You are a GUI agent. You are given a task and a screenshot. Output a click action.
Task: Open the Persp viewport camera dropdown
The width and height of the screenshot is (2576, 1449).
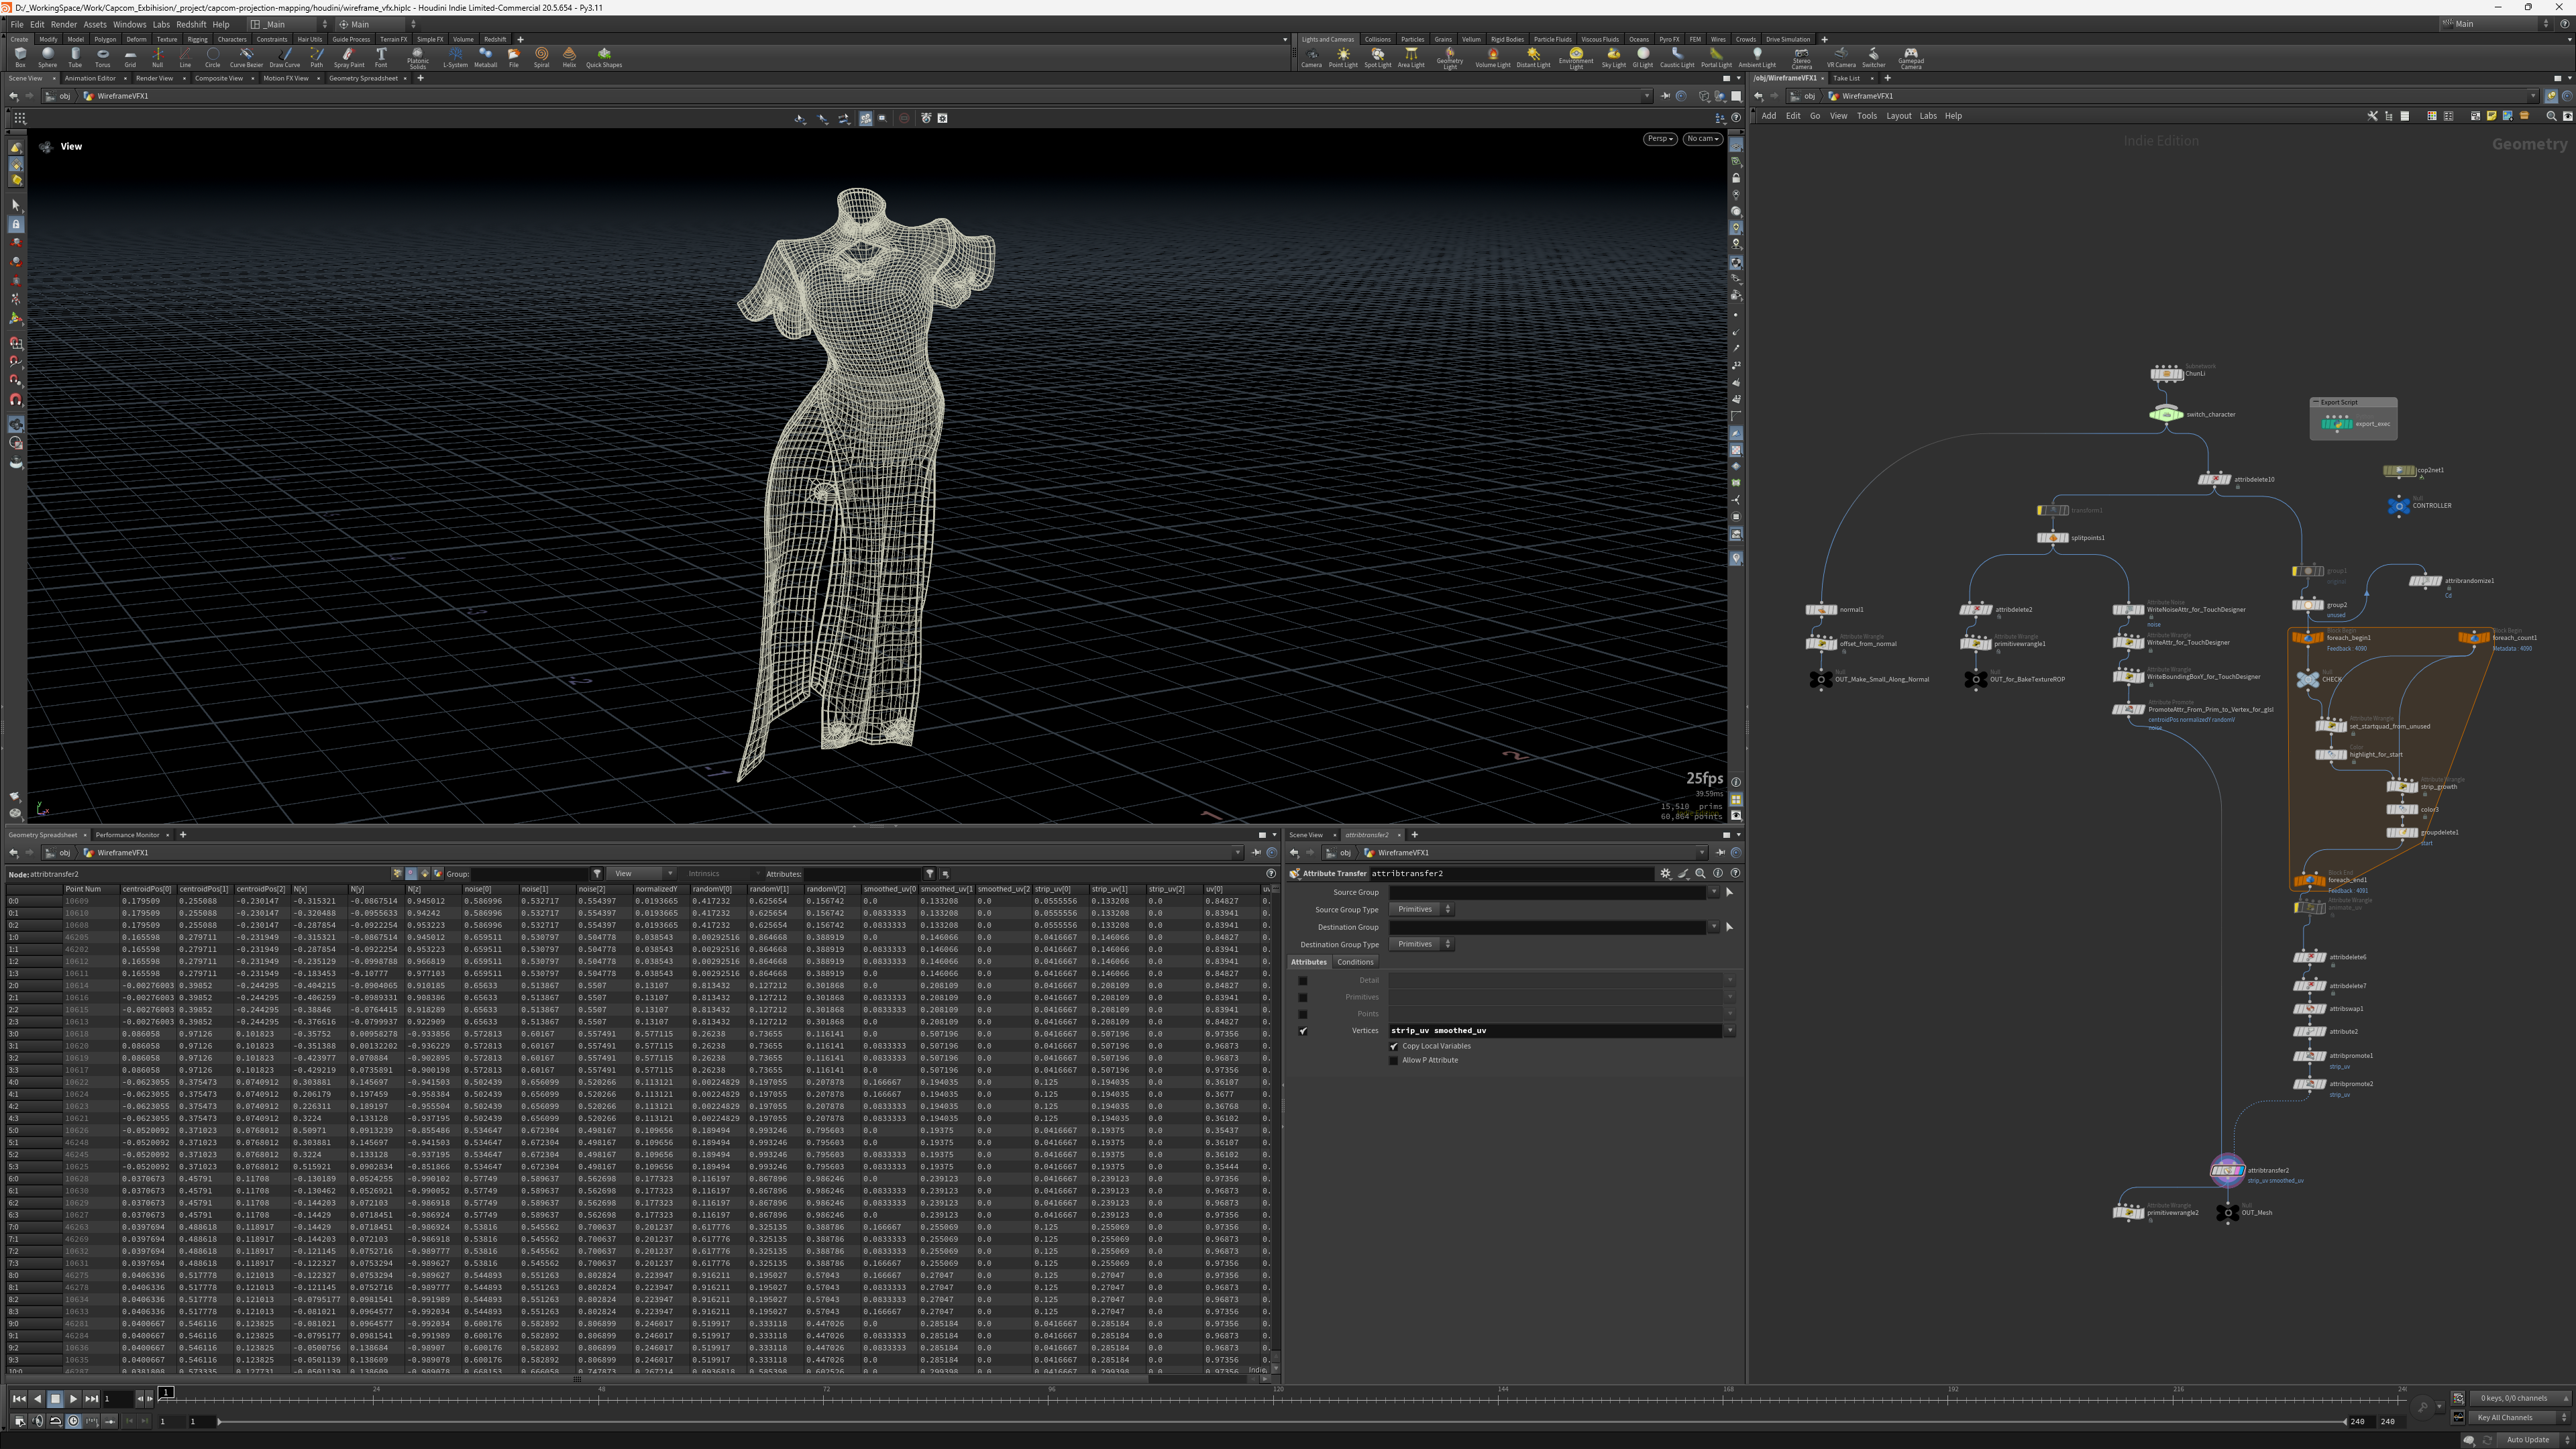tap(1659, 139)
